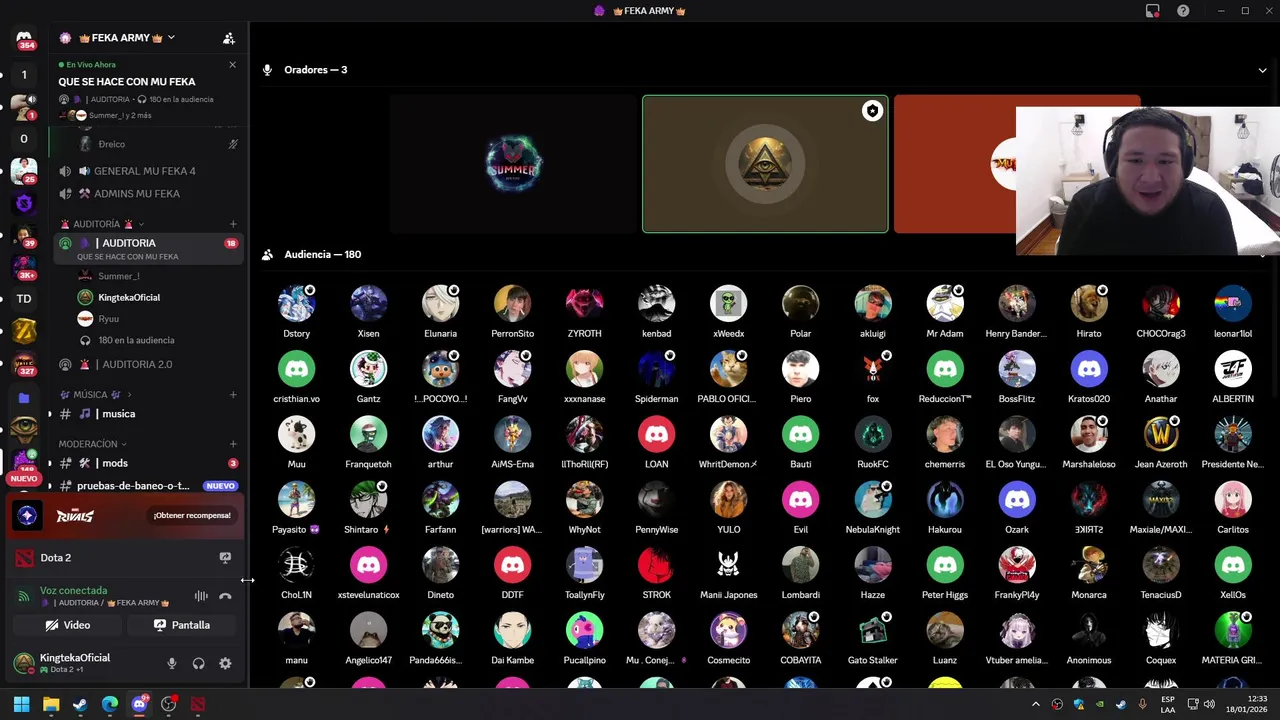This screenshot has height=720, width=1280.
Task: Open the mods text channel
Action: (148, 463)
